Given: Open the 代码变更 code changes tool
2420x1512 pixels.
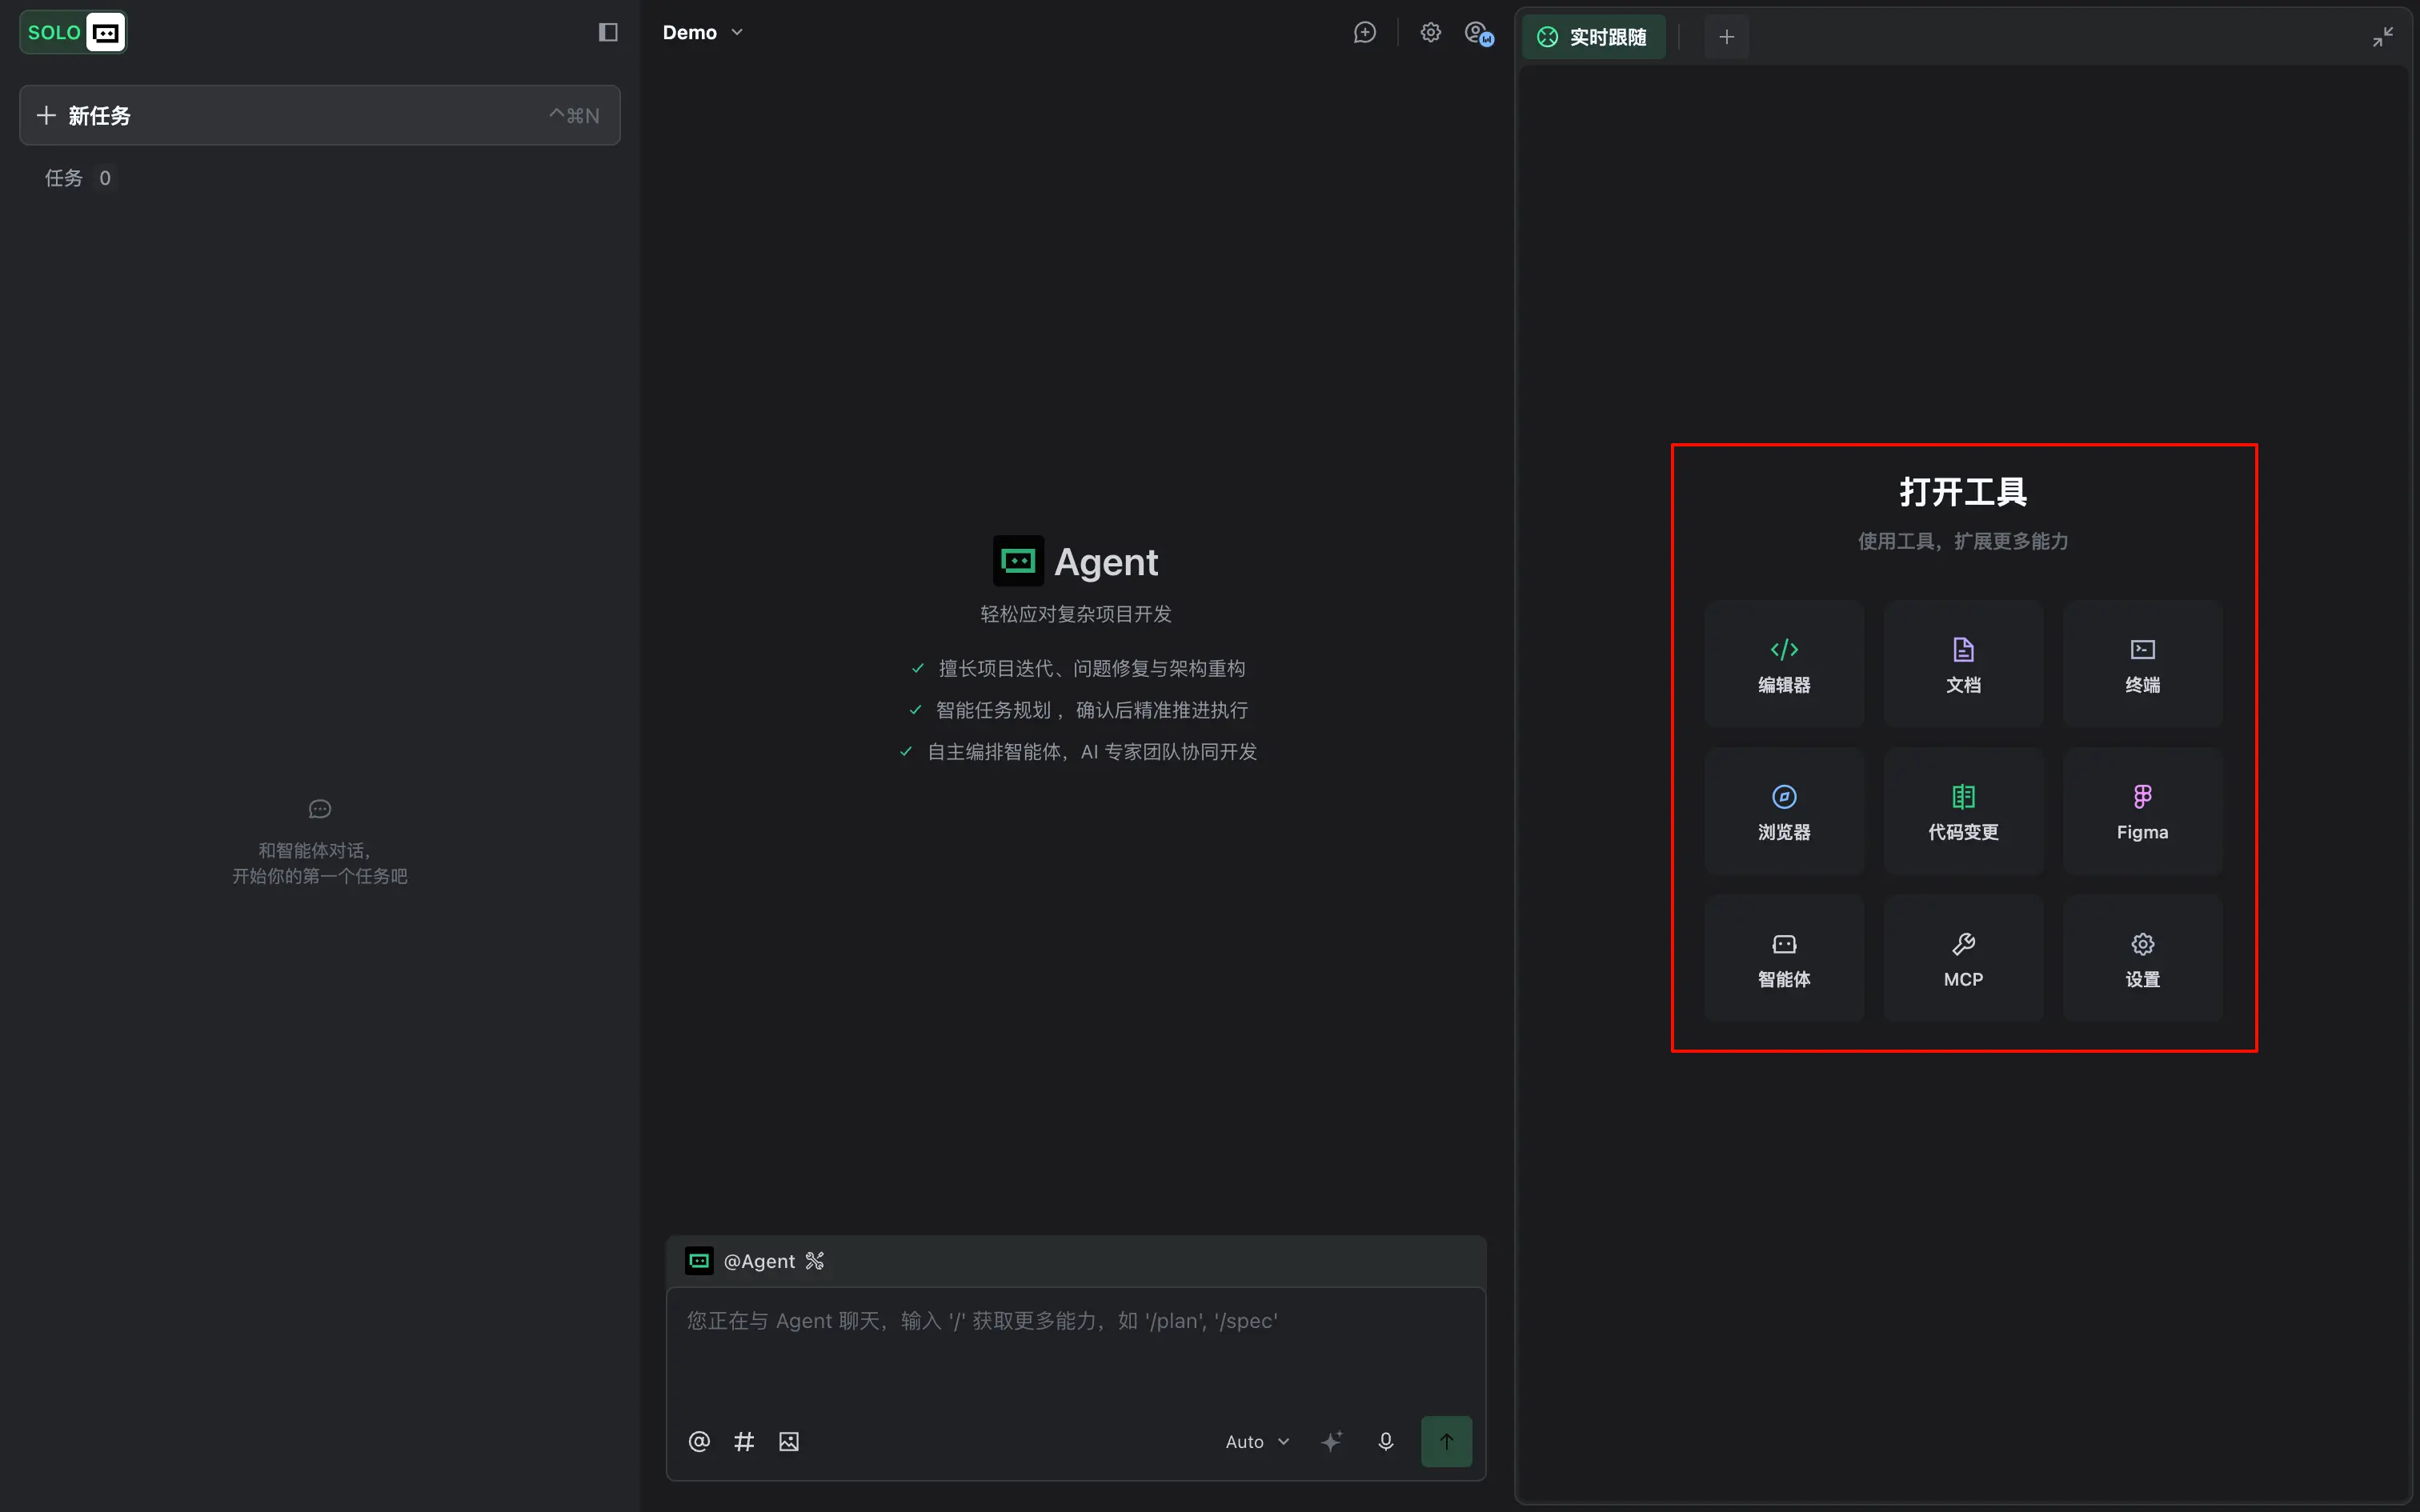Looking at the screenshot, I should (1963, 811).
